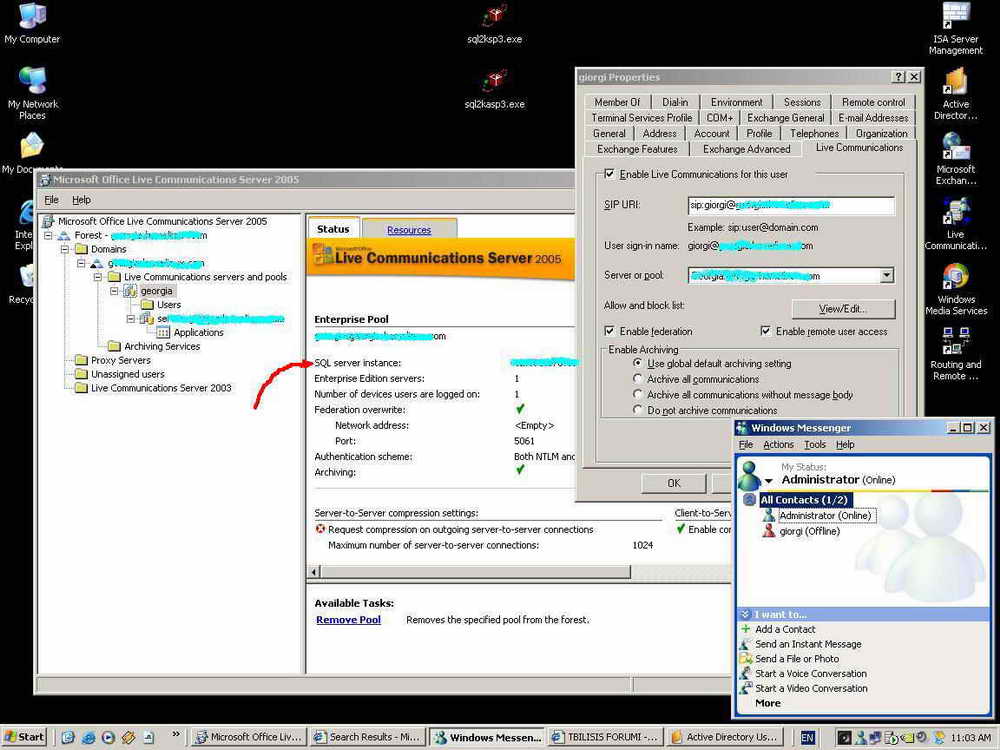This screenshot has width=1000, height=750.
Task: Open Help menu in Live Communications Server
Action: (x=82, y=200)
